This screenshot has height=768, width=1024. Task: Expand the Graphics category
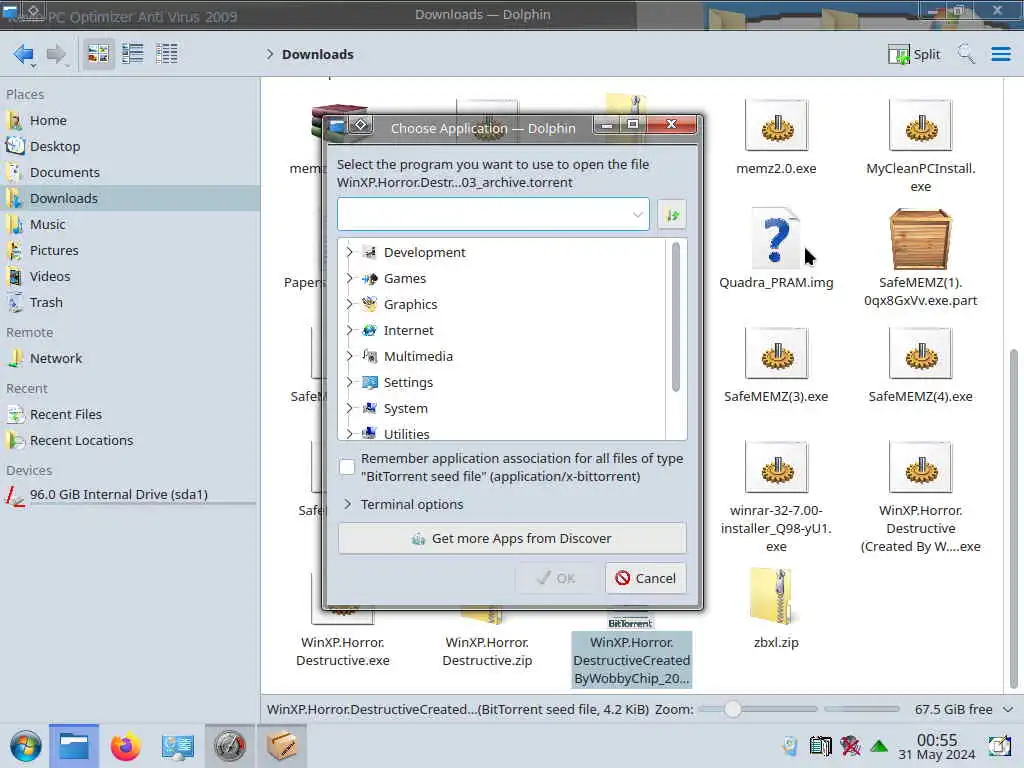[x=349, y=304]
